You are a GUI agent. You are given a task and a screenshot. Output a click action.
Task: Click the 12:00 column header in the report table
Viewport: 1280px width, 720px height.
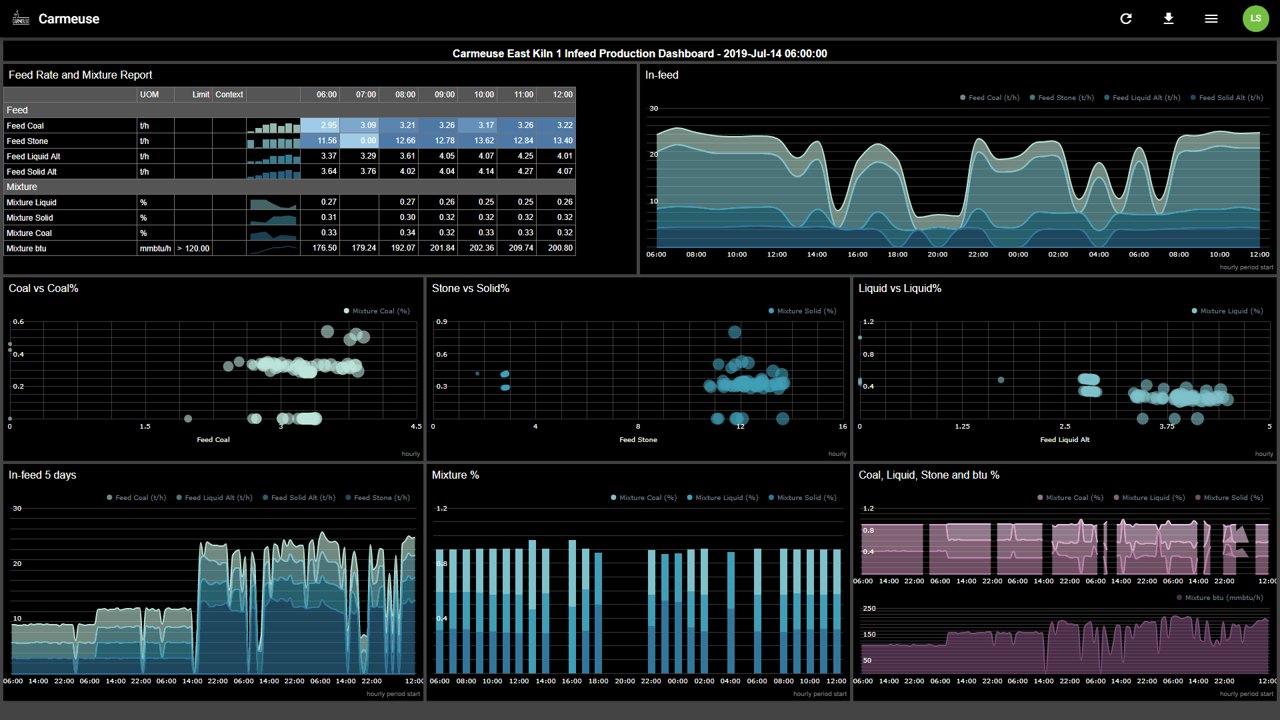(556, 95)
